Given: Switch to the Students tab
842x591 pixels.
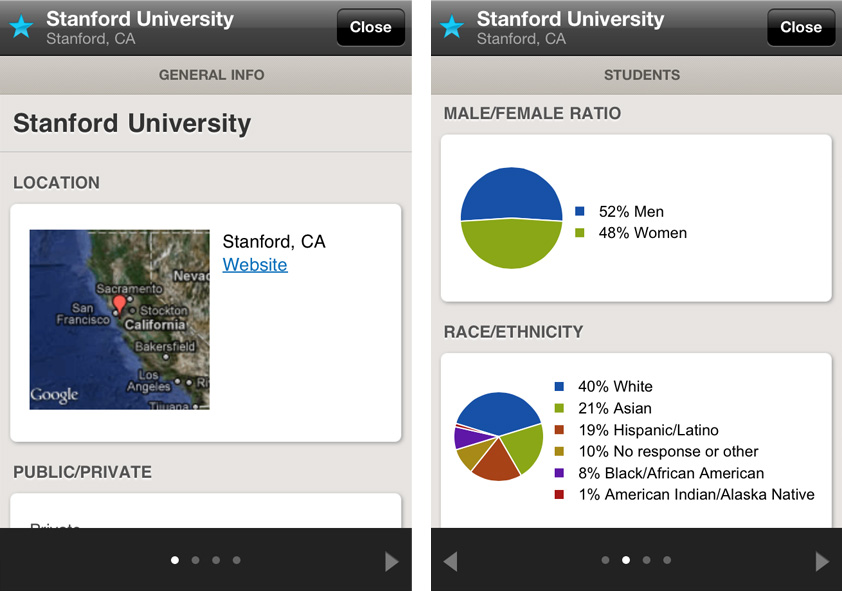Looking at the screenshot, I should point(641,75).
